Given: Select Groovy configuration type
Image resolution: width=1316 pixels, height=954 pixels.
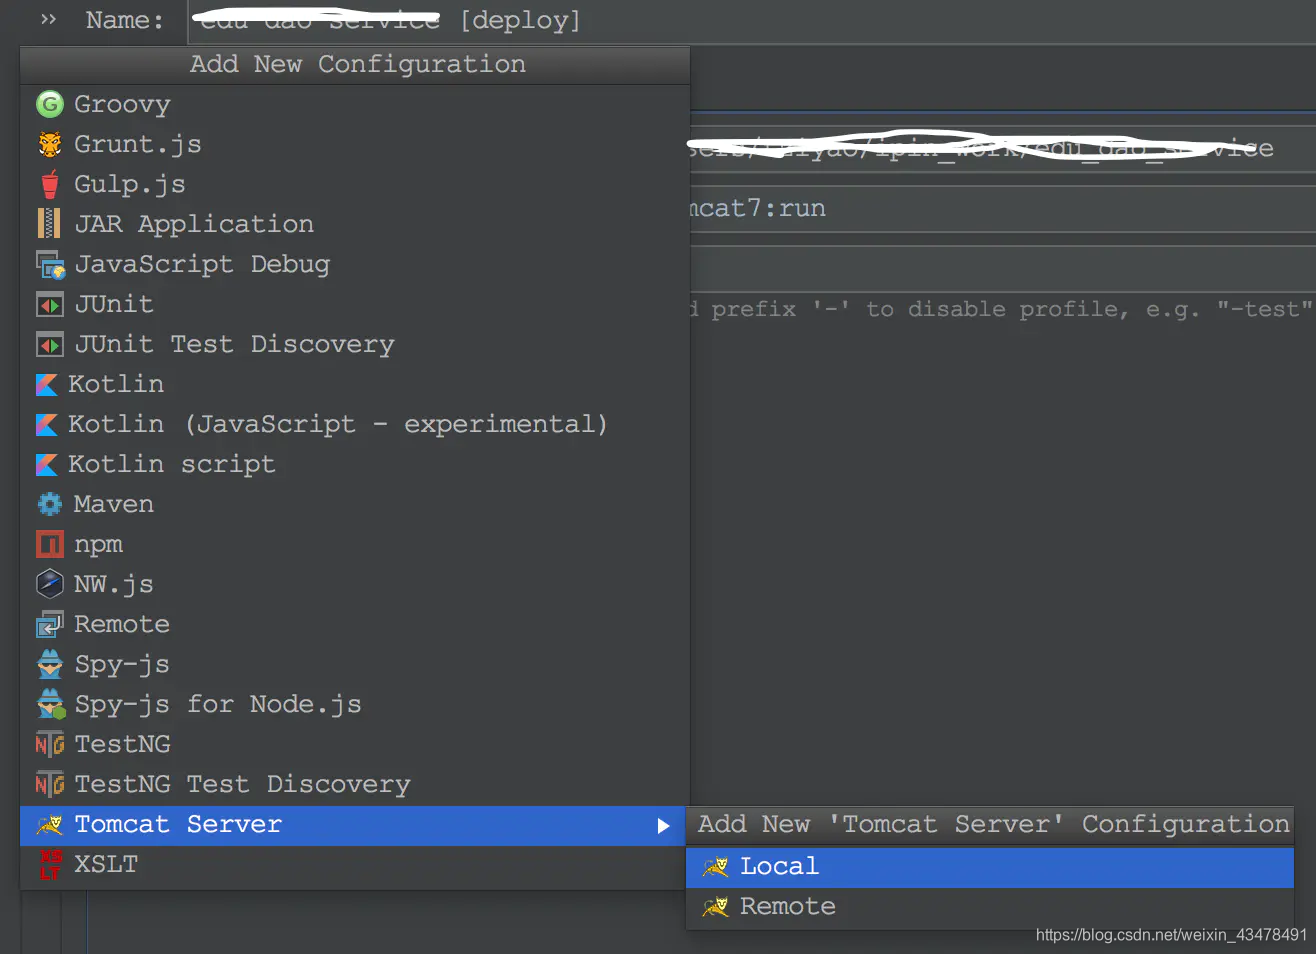Looking at the screenshot, I should tap(355, 104).
